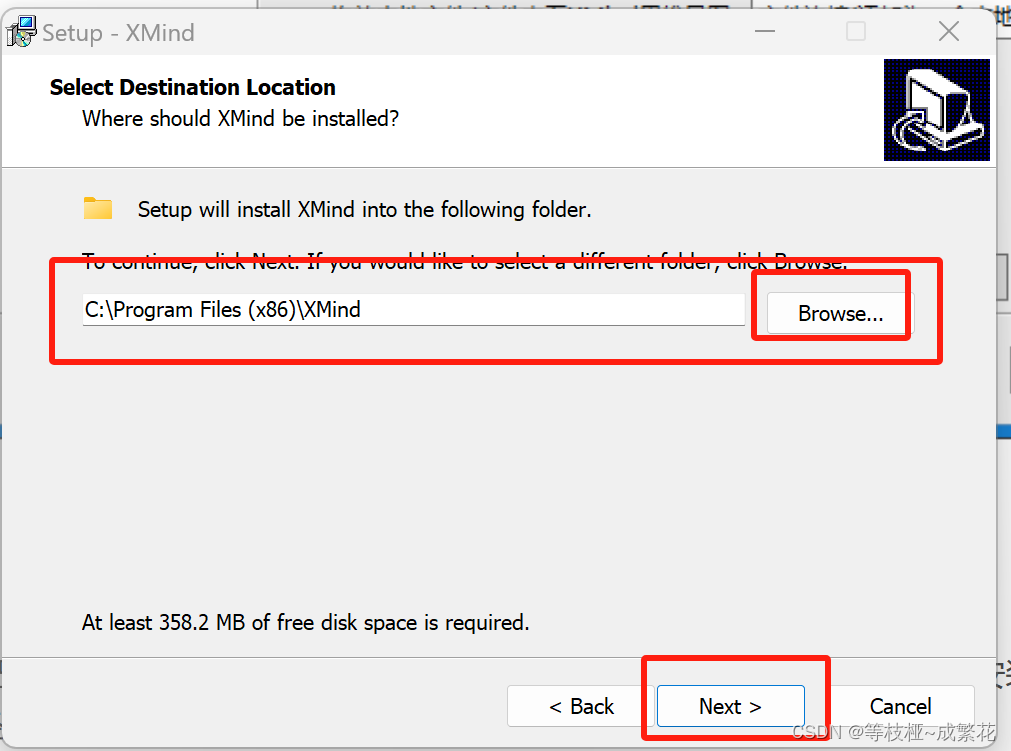The image size is (1011, 751).
Task: Cancel the XMind setup
Action: point(900,706)
